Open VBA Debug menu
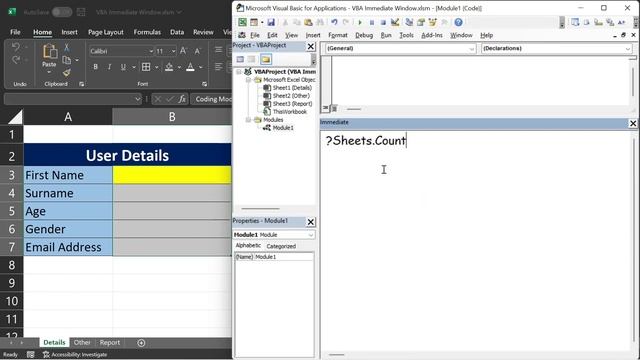640x360 pixels. pyautogui.click(x=364, y=35)
